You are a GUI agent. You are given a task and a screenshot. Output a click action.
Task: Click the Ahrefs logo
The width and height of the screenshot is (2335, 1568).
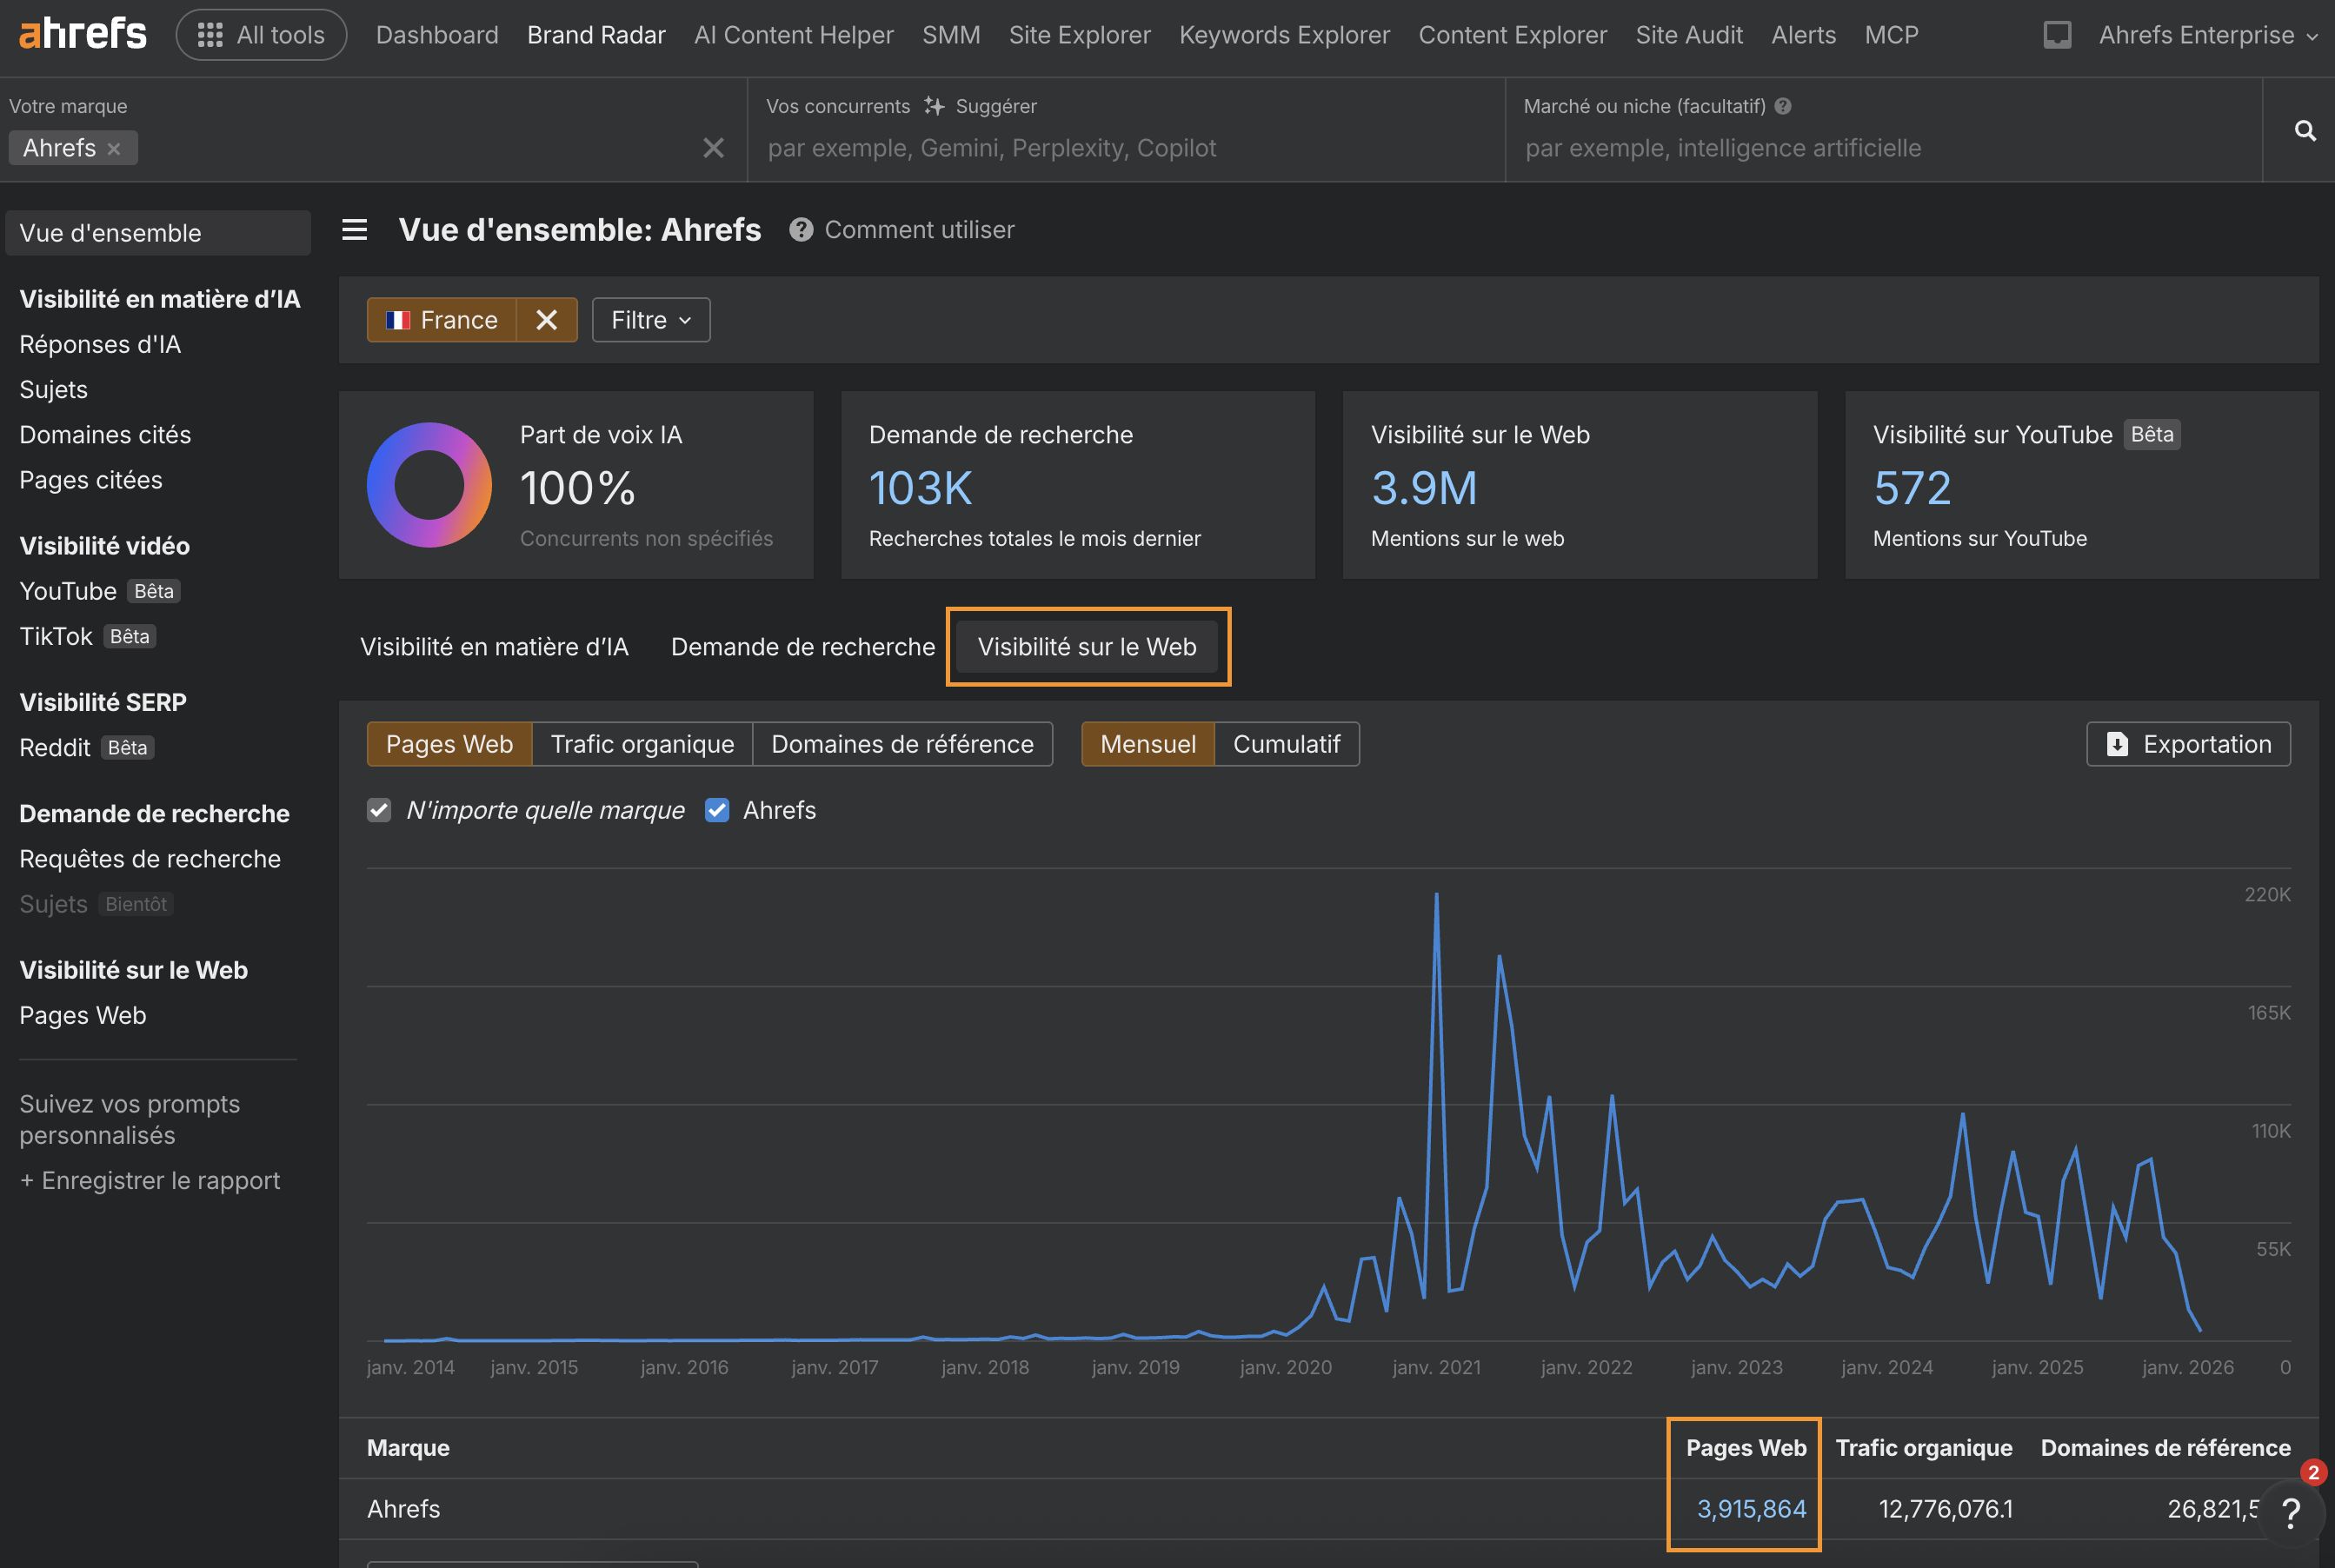coord(82,33)
